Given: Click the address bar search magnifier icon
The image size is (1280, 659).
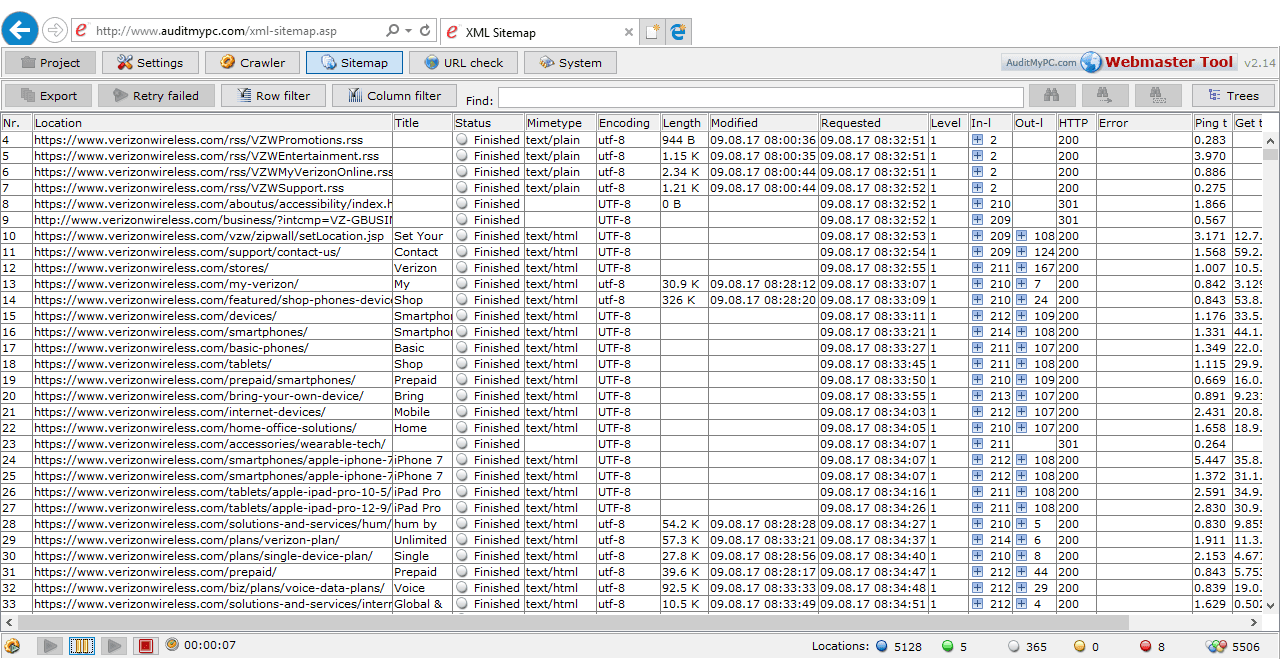Looking at the screenshot, I should (x=392, y=31).
